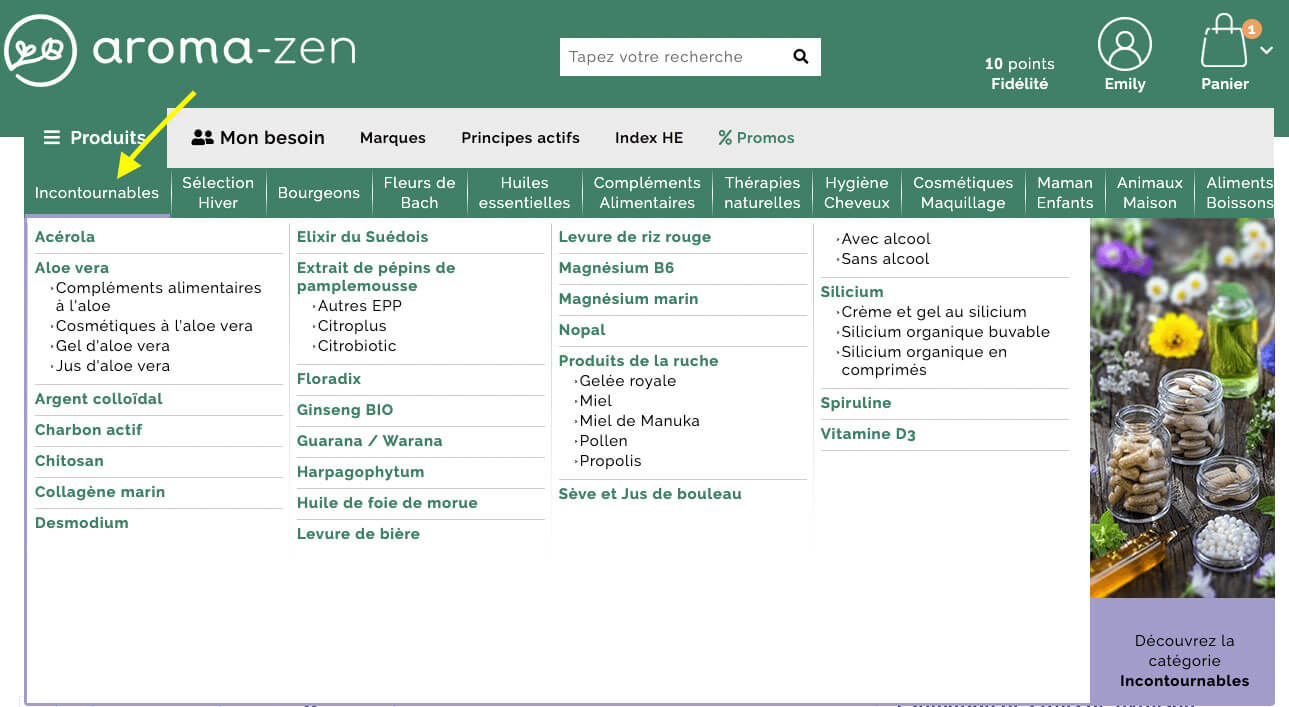The height and width of the screenshot is (707, 1289).
Task: Open the Sève et Jus de bouleau link
Action: [x=650, y=494]
